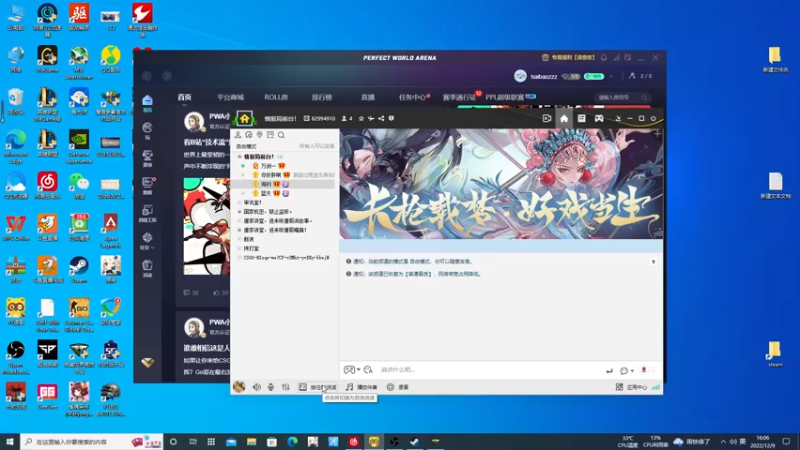Click the font style icon beside chat input
The width and height of the screenshot is (800, 450).
click(368, 370)
